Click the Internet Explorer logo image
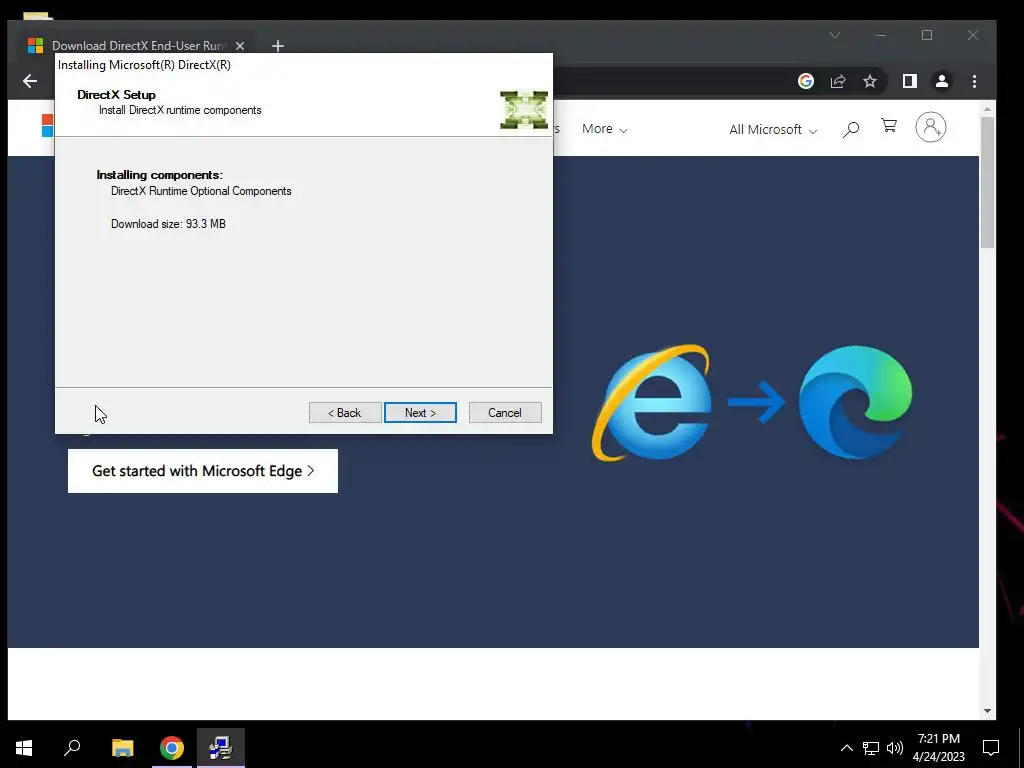Screen dimensions: 1024x768 point(652,403)
